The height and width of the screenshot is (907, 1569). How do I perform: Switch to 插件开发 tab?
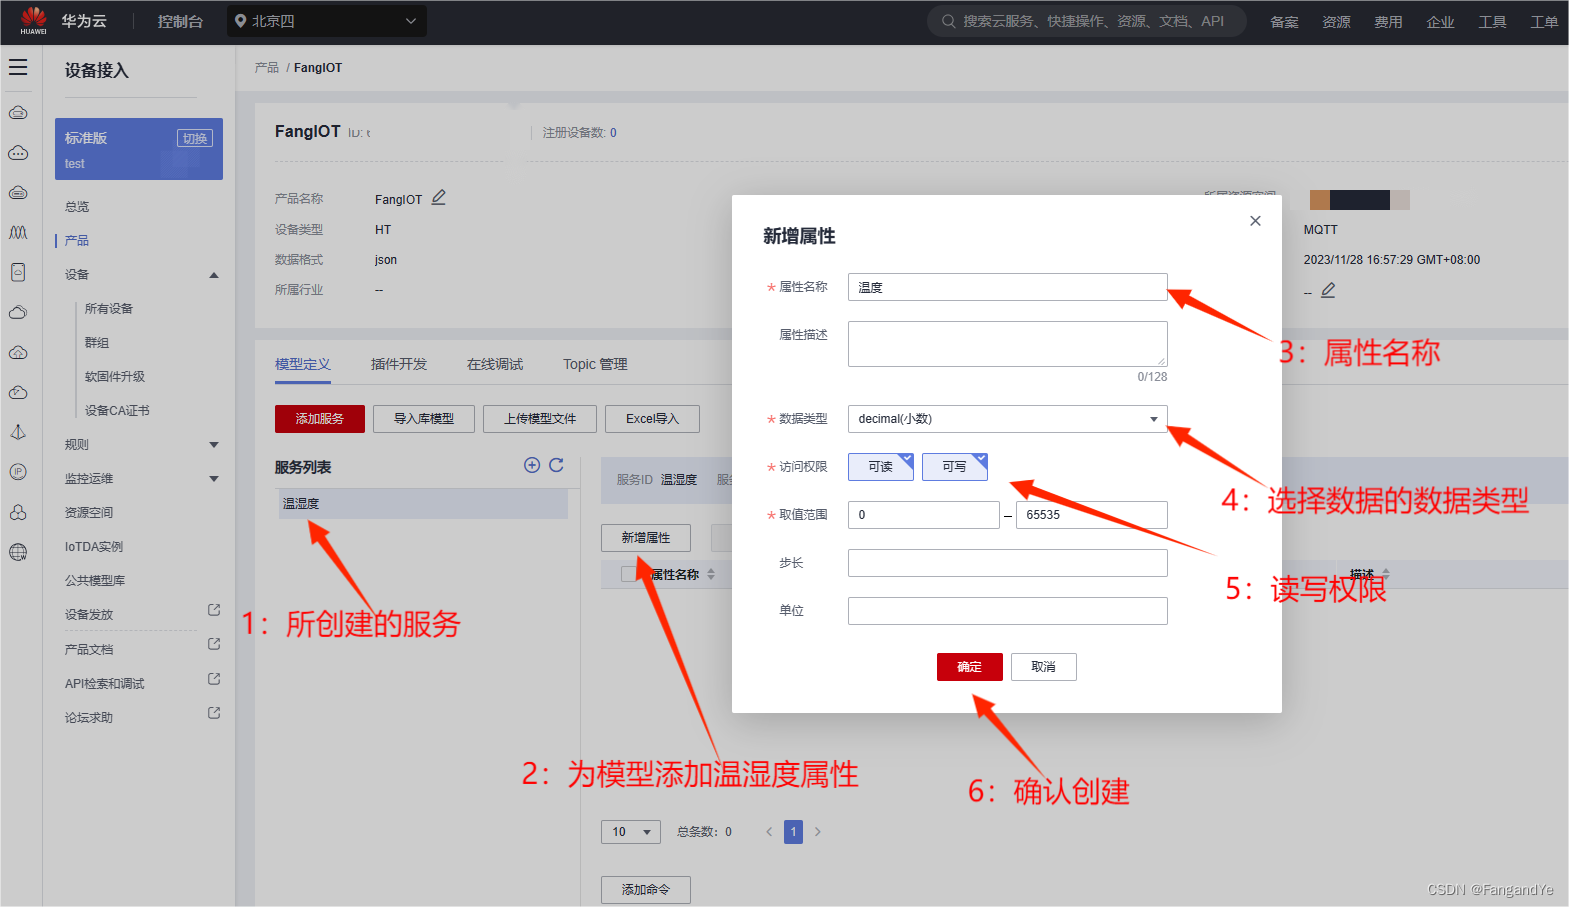(x=399, y=364)
